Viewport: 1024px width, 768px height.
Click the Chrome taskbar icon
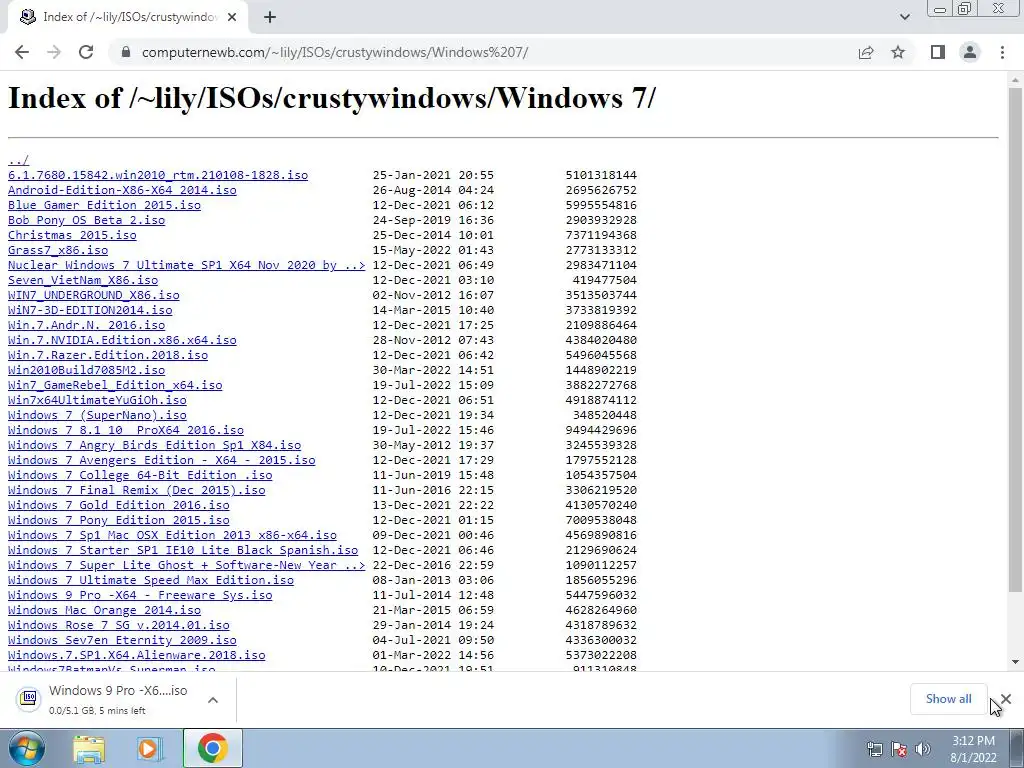[x=212, y=749]
